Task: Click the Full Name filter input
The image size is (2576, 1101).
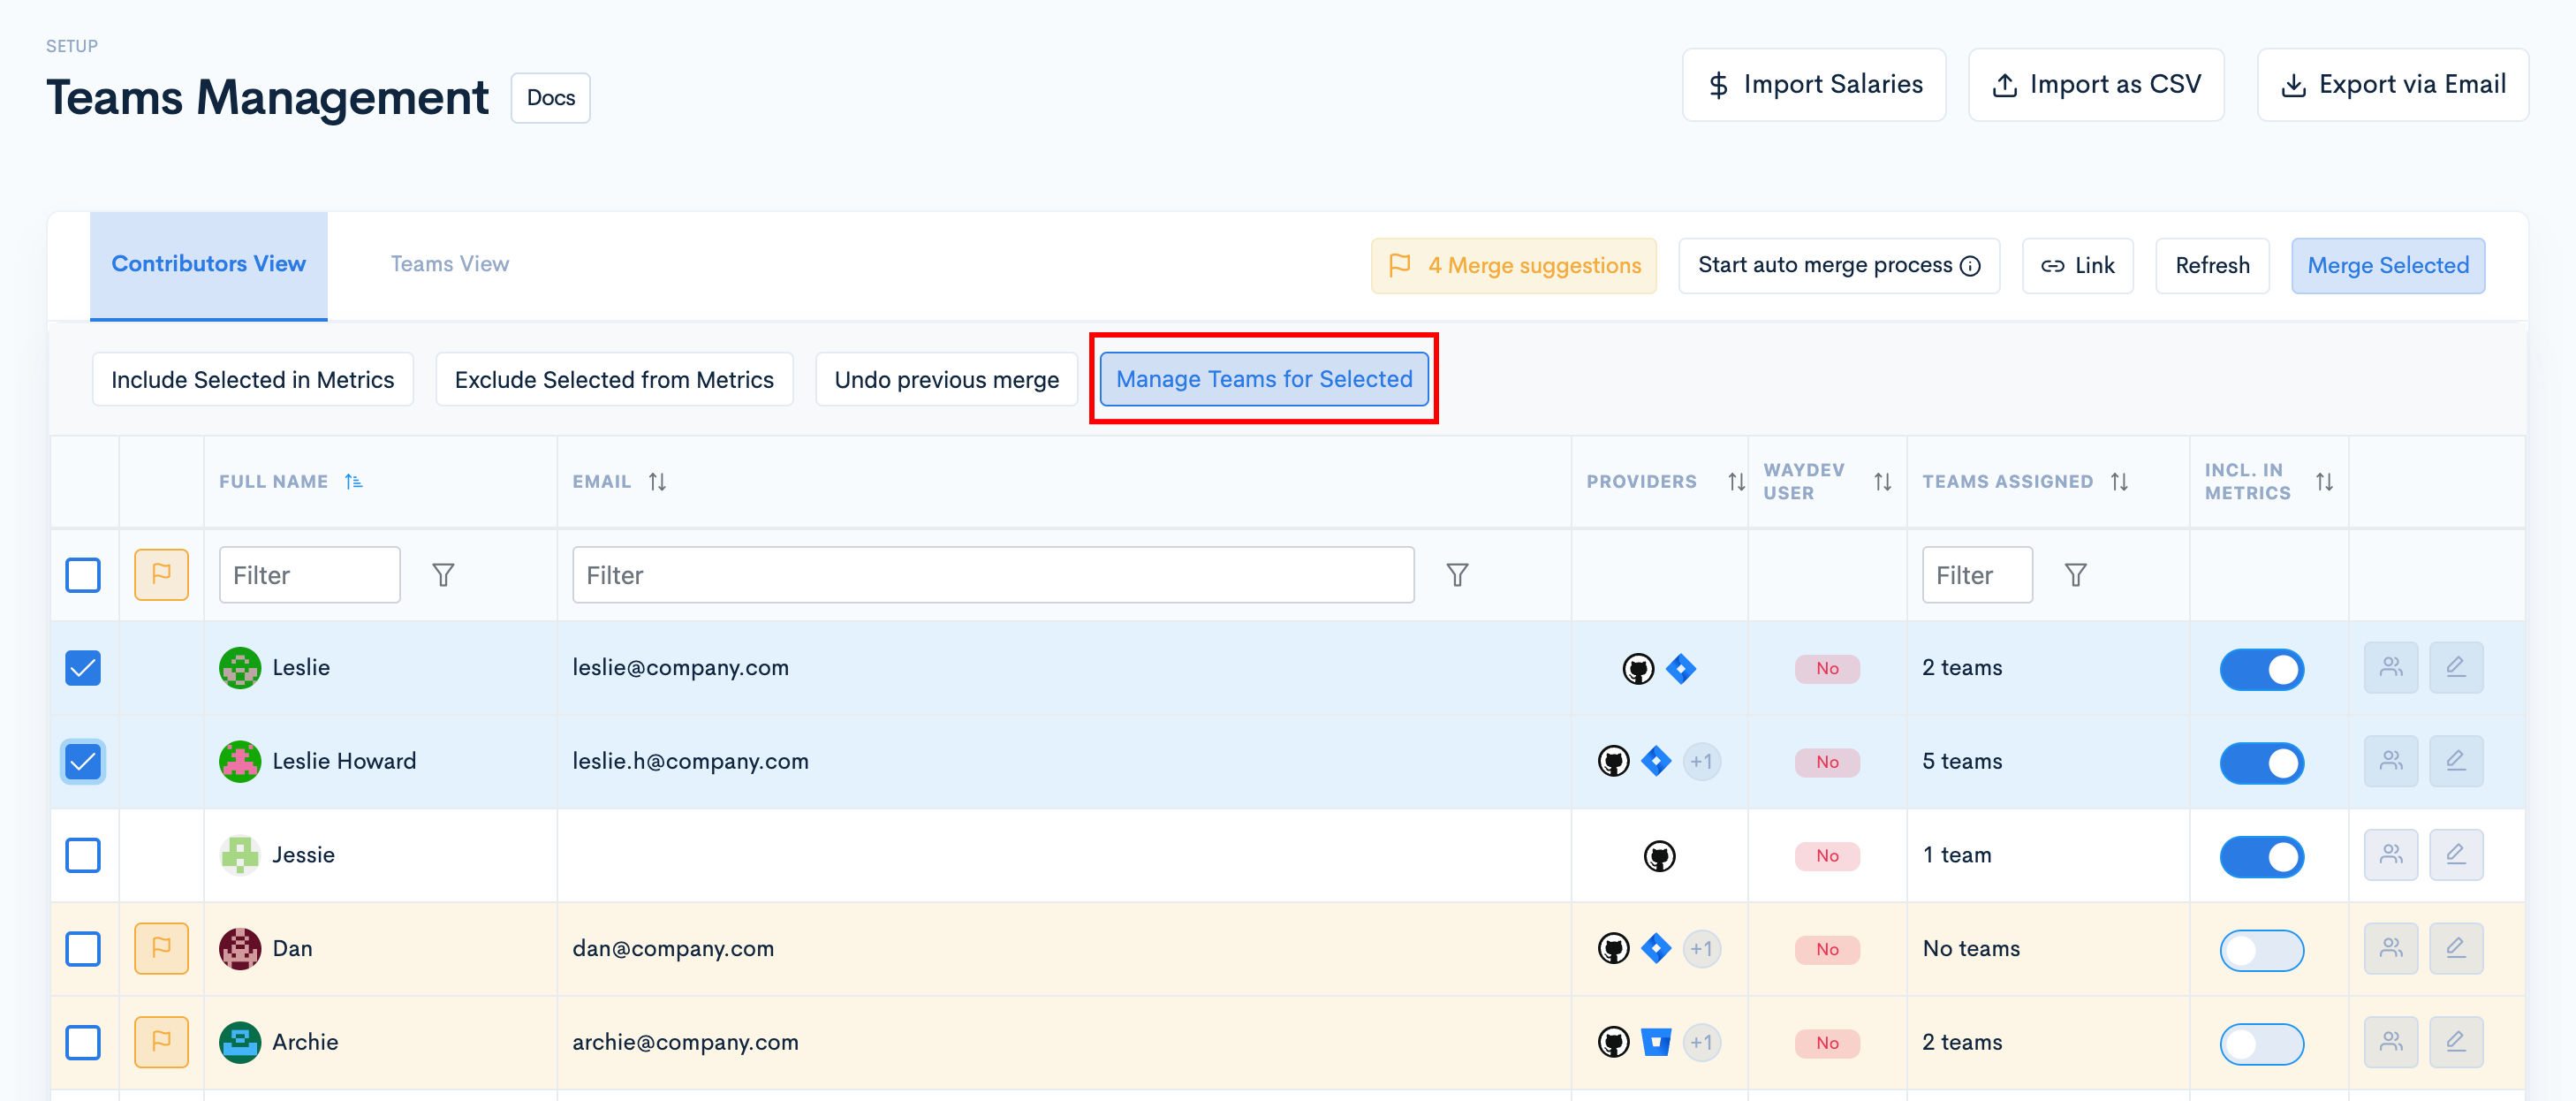Action: [x=309, y=575]
